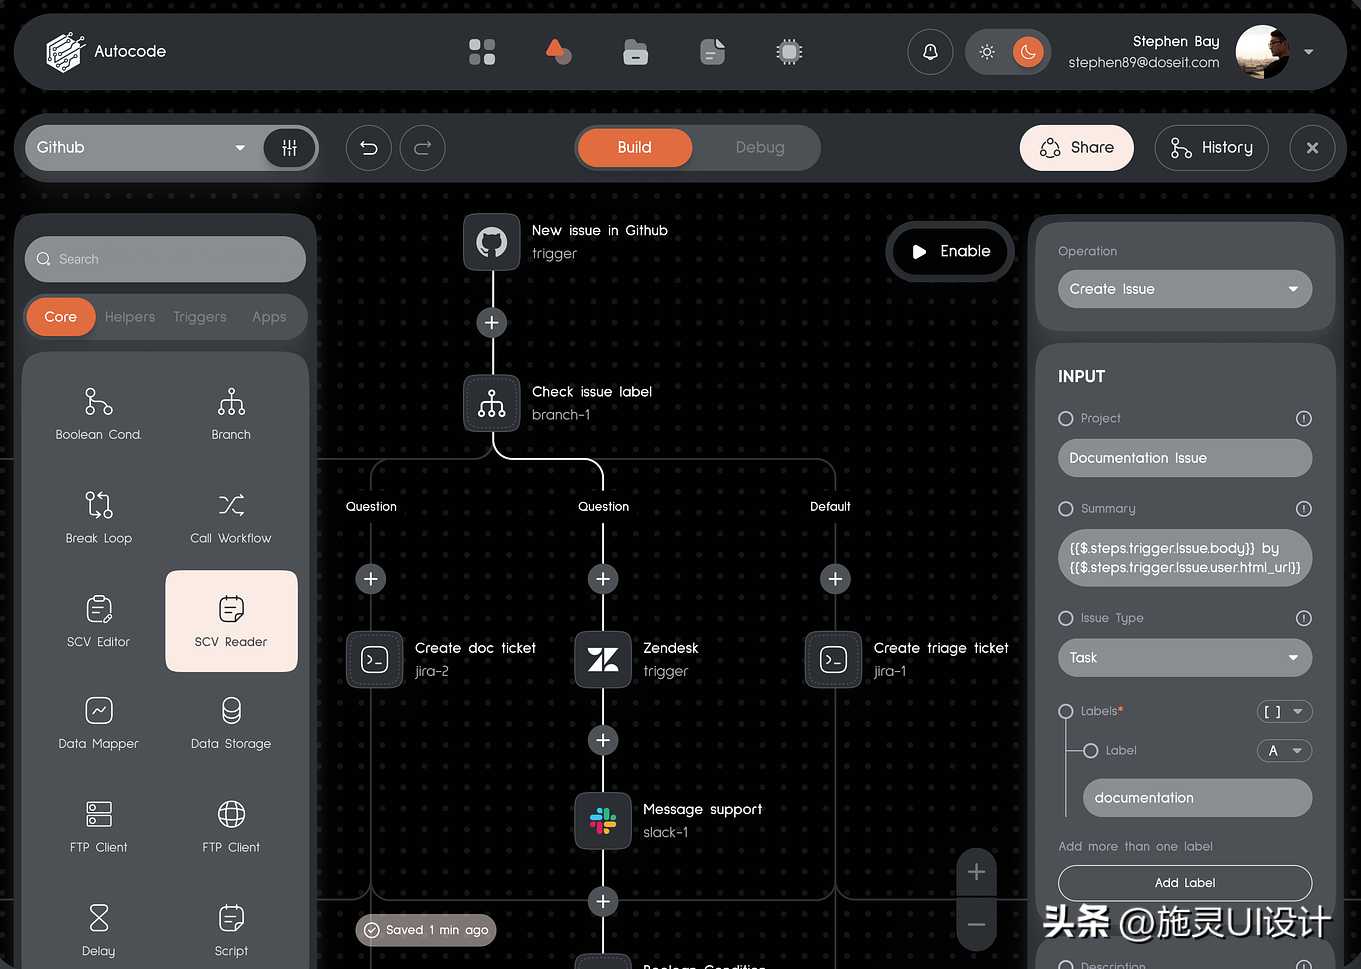Open the Labels array type dropdown
The image size is (1361, 969).
(1285, 712)
